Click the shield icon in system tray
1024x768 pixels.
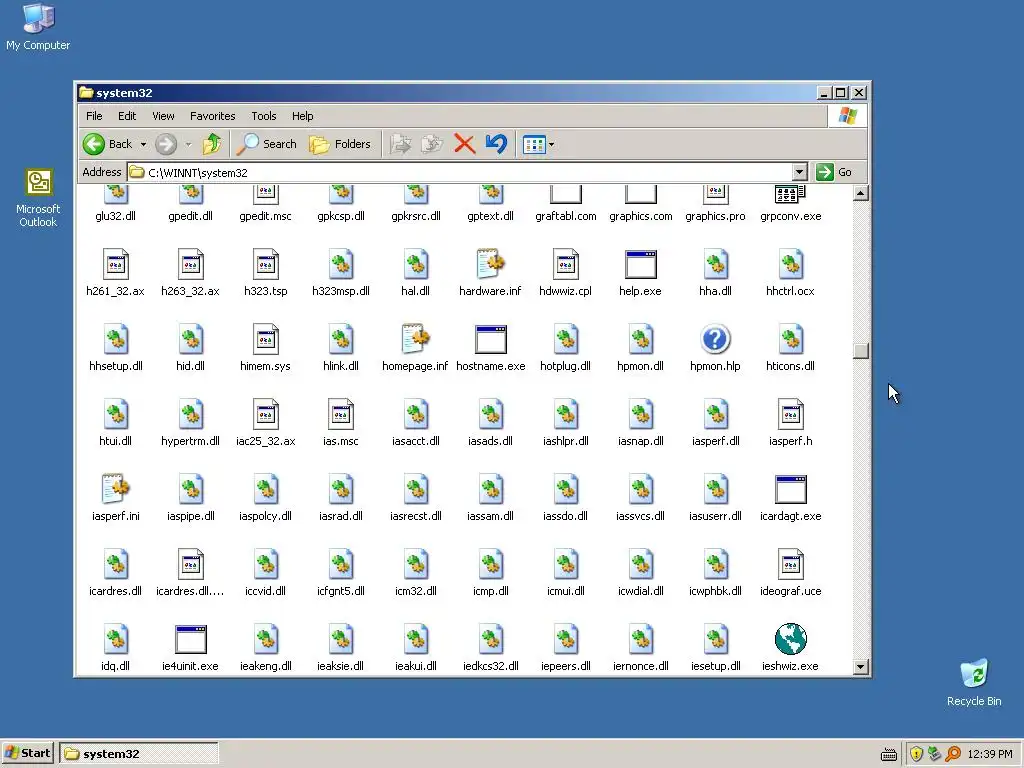[916, 754]
